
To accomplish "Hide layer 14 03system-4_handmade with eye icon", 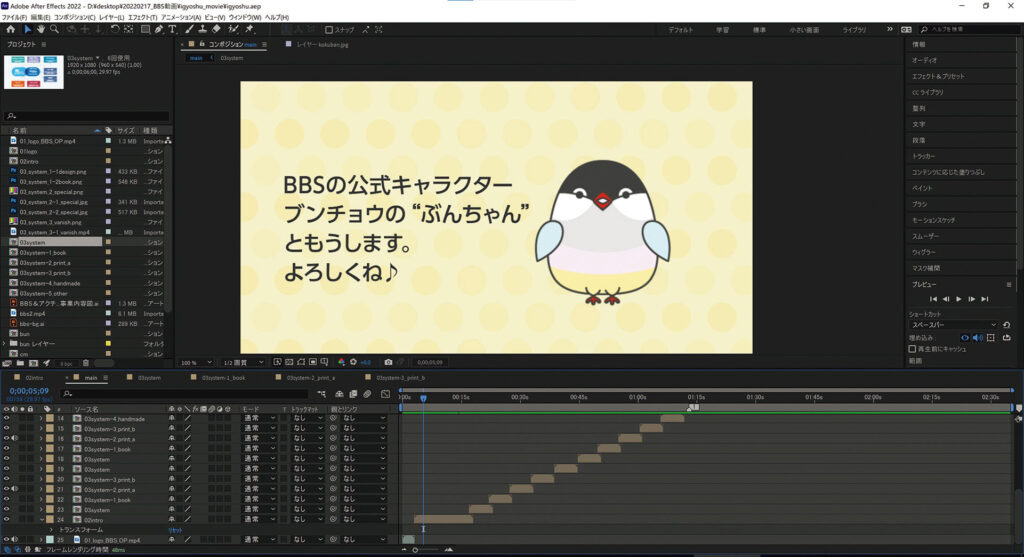I will 6,418.
